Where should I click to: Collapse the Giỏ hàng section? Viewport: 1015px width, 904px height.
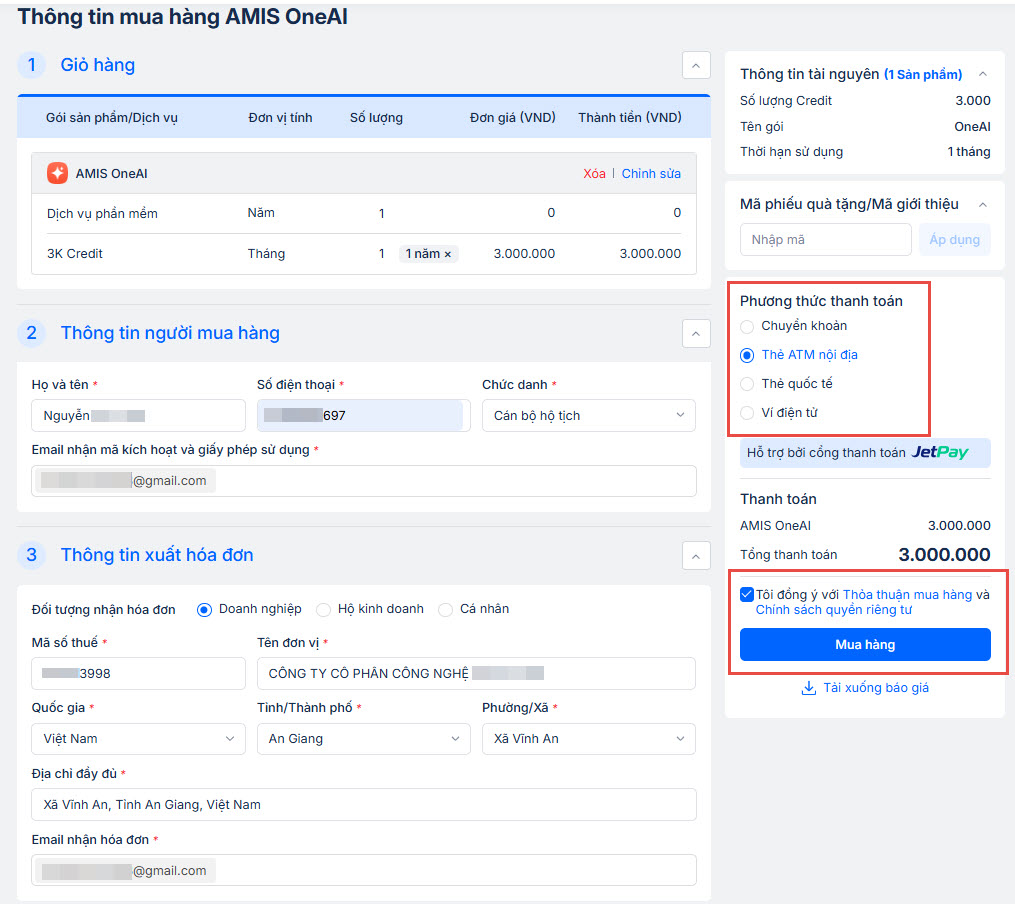point(696,65)
